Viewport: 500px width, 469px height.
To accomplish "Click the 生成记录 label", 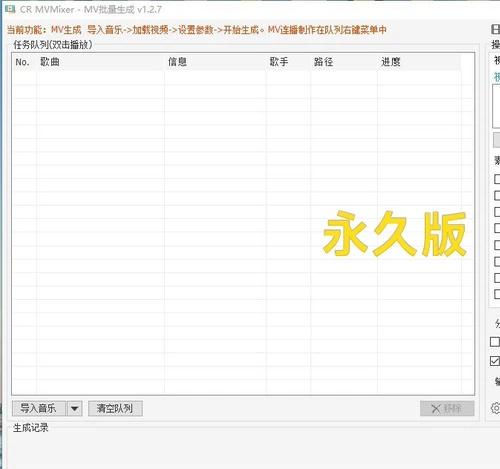I will [x=31, y=428].
